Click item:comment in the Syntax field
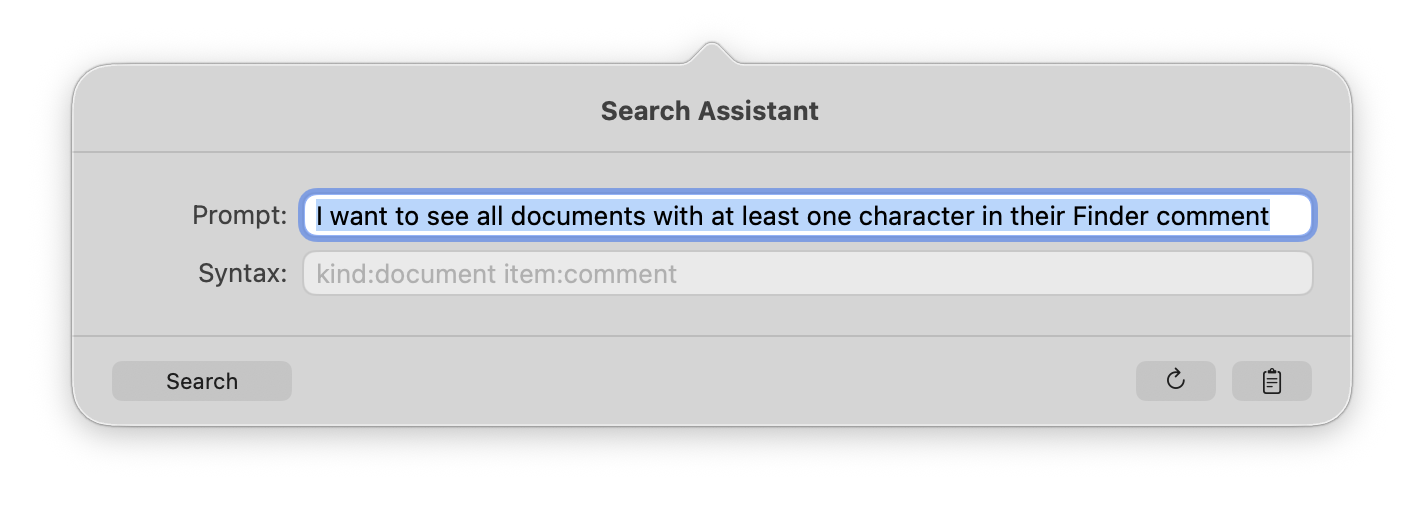Image resolution: width=1424 pixels, height=506 pixels. 589,273
